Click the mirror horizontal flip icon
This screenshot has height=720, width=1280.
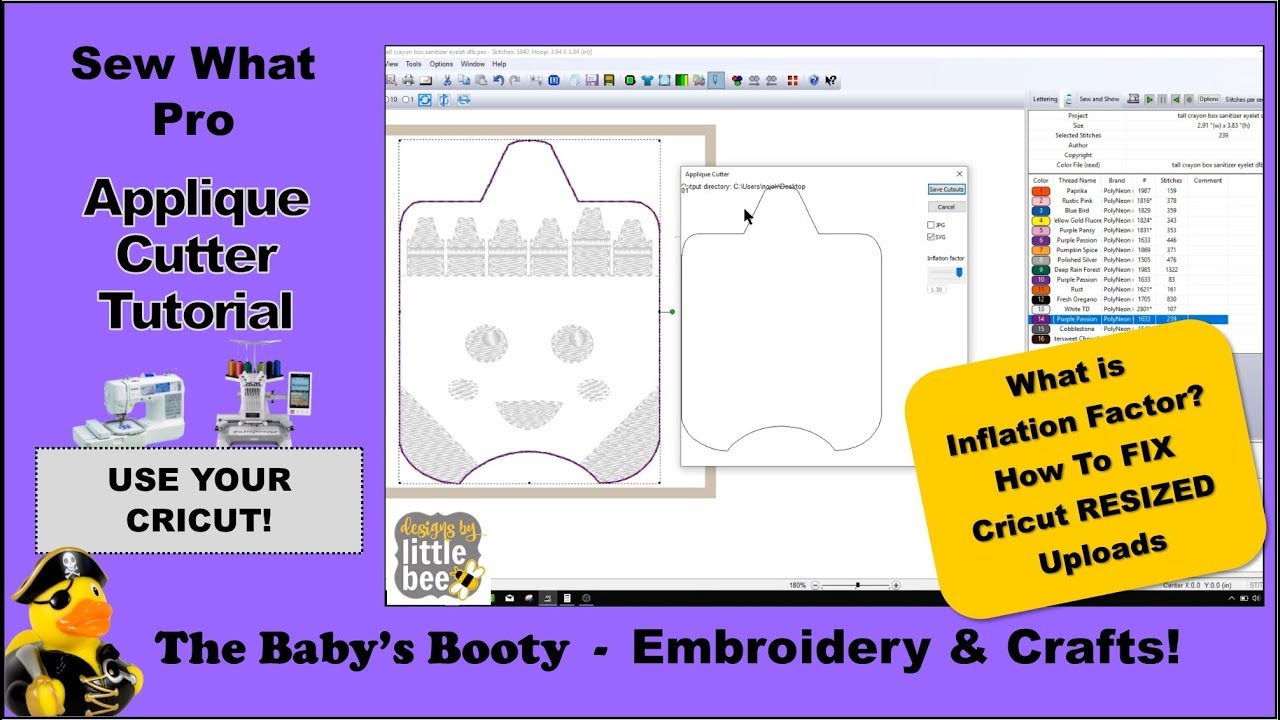(x=463, y=100)
